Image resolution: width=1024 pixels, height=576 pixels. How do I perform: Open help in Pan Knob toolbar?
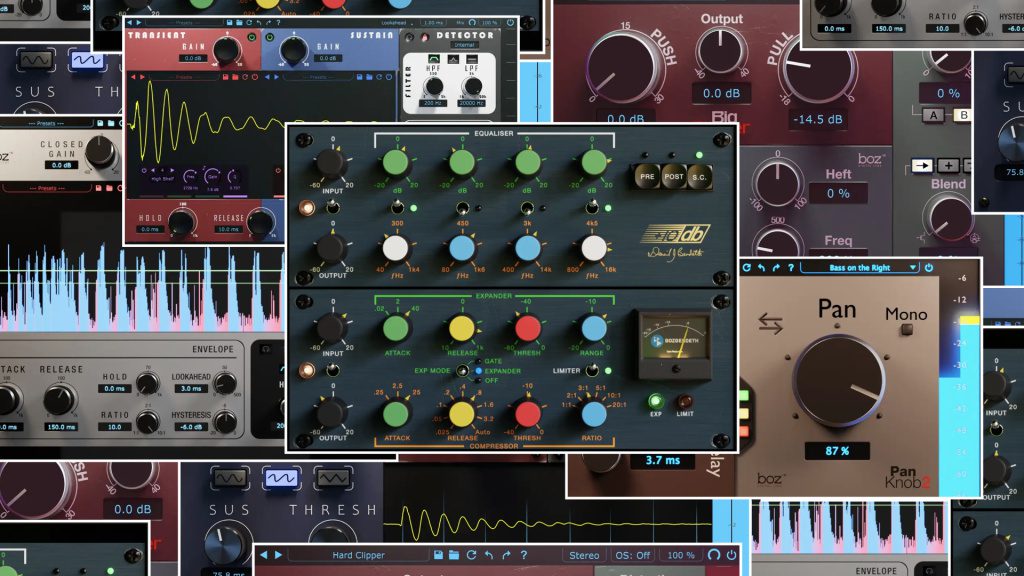point(791,268)
